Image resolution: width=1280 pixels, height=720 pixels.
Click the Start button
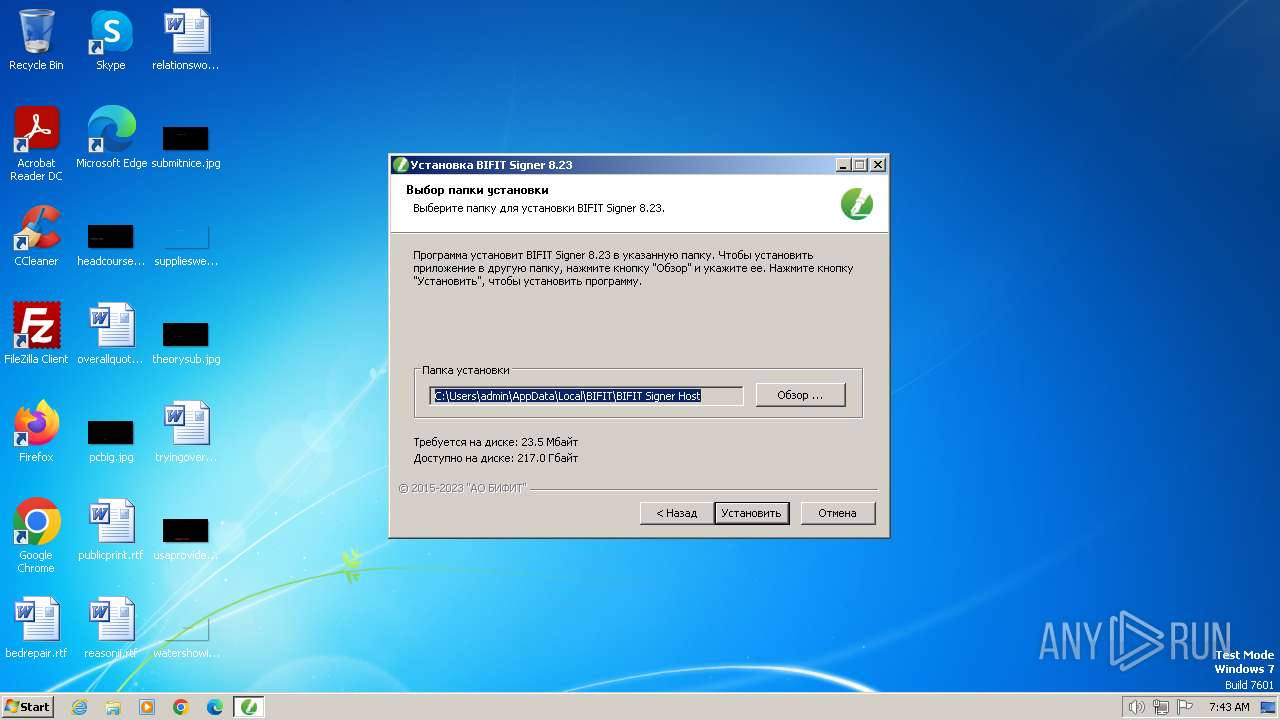click(27, 707)
